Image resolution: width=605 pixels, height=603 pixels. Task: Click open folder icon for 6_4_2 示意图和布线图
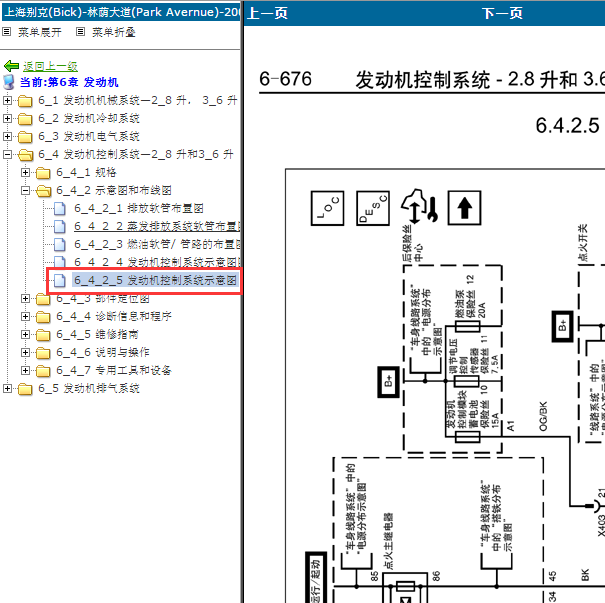tap(44, 191)
